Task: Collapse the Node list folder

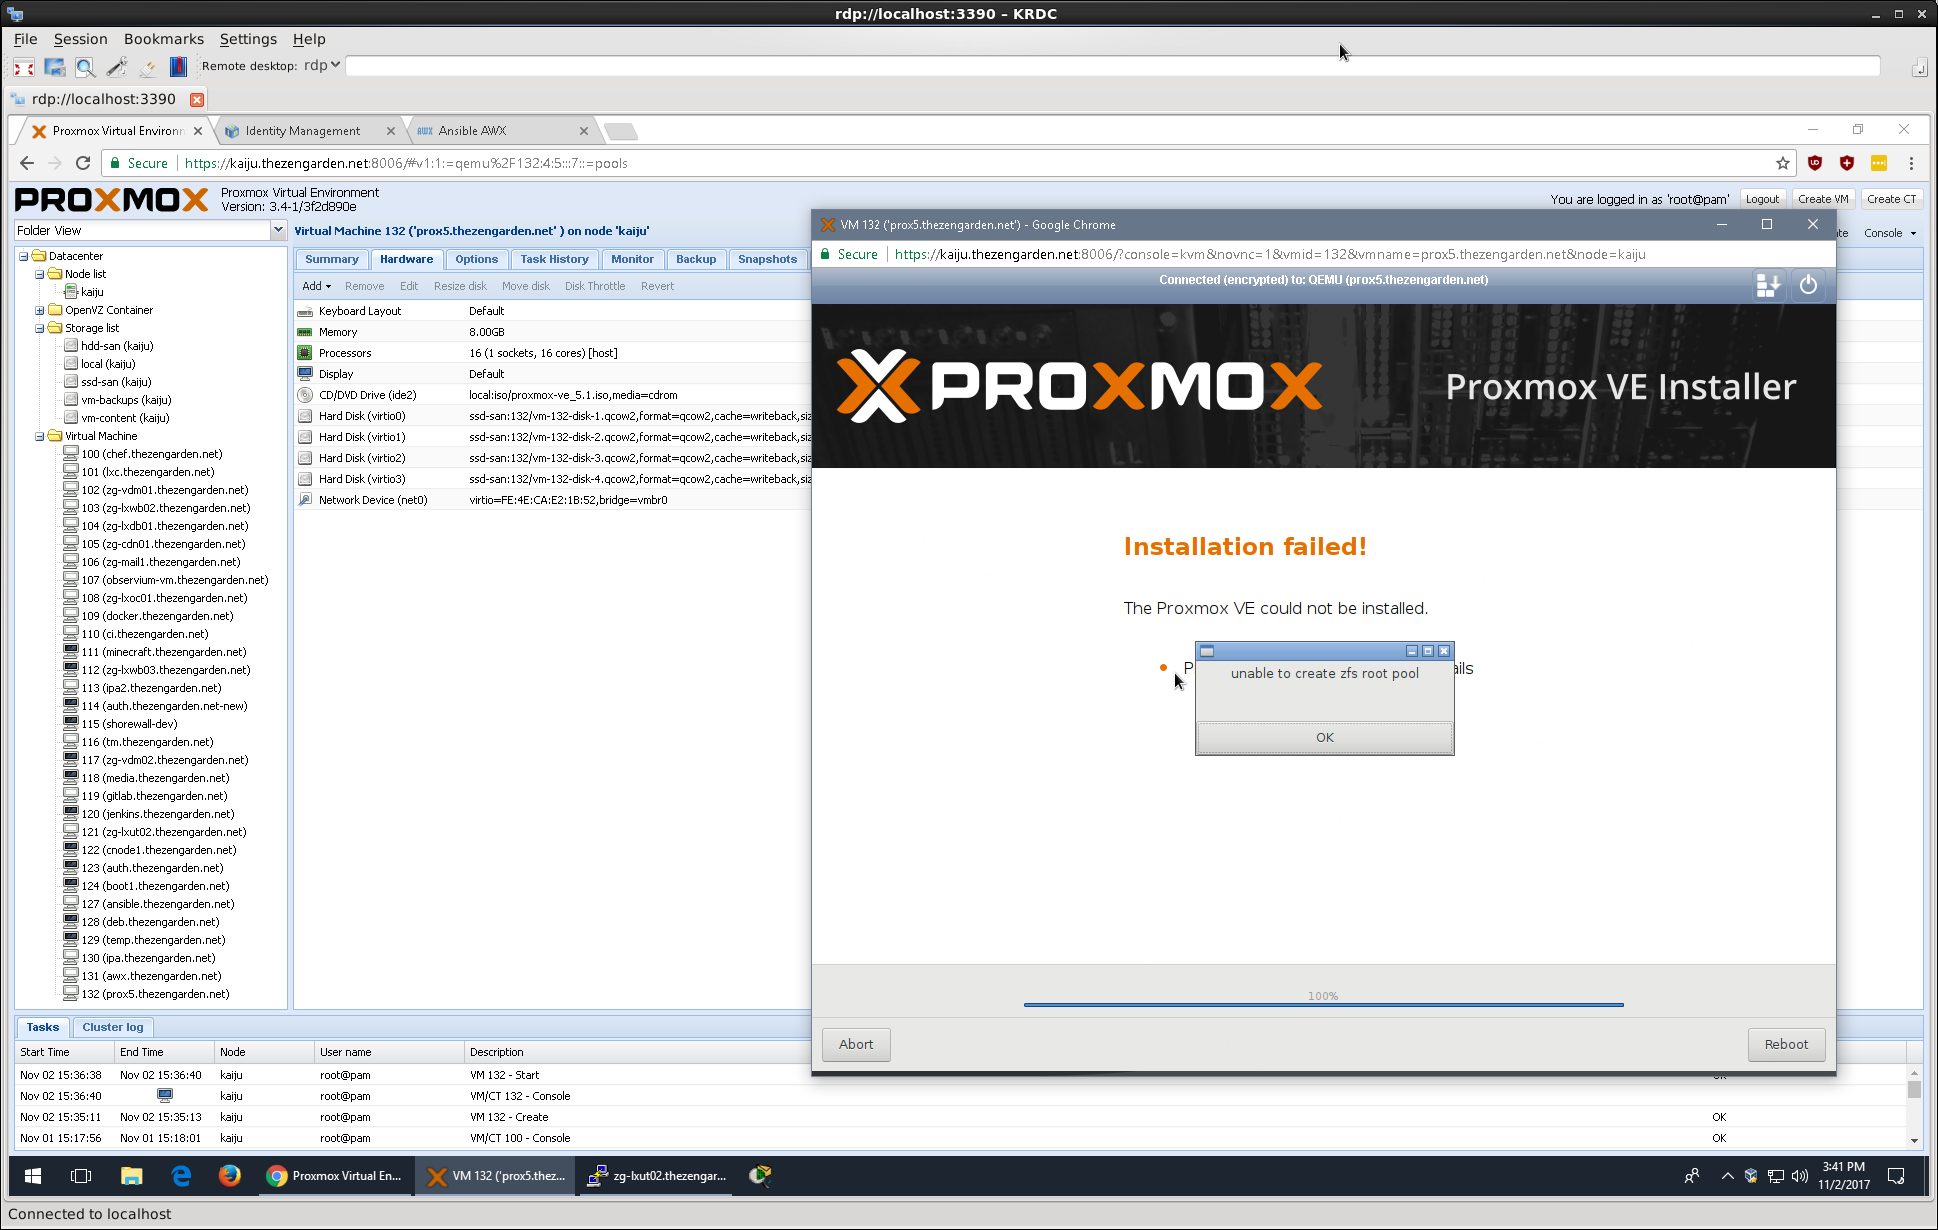Action: (x=39, y=274)
